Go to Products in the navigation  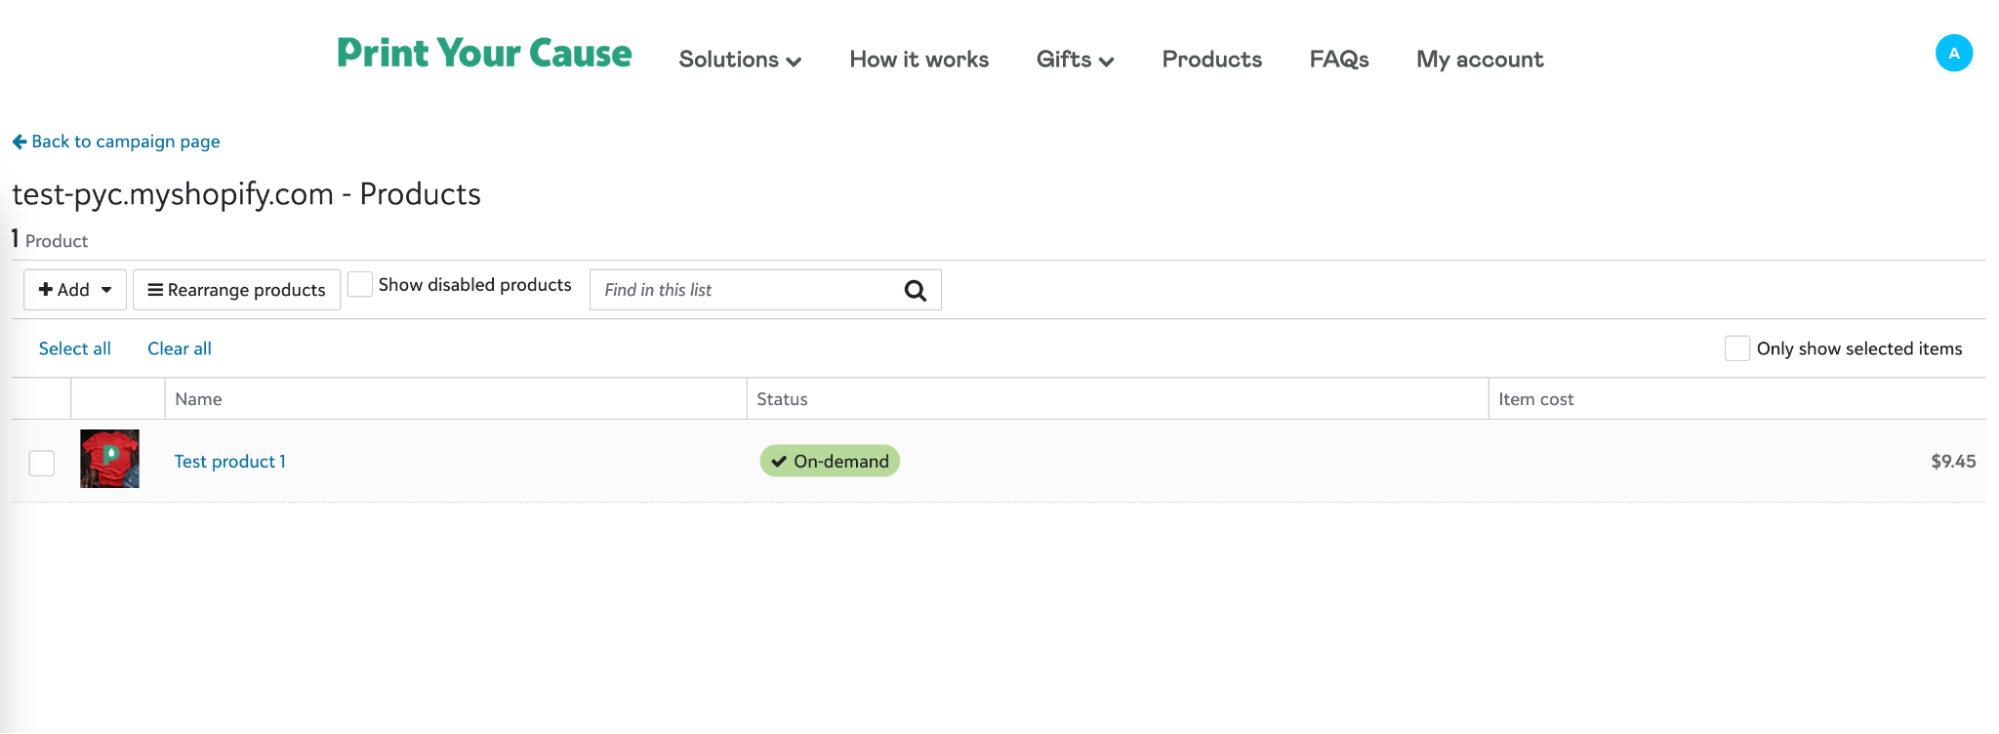tap(1212, 60)
